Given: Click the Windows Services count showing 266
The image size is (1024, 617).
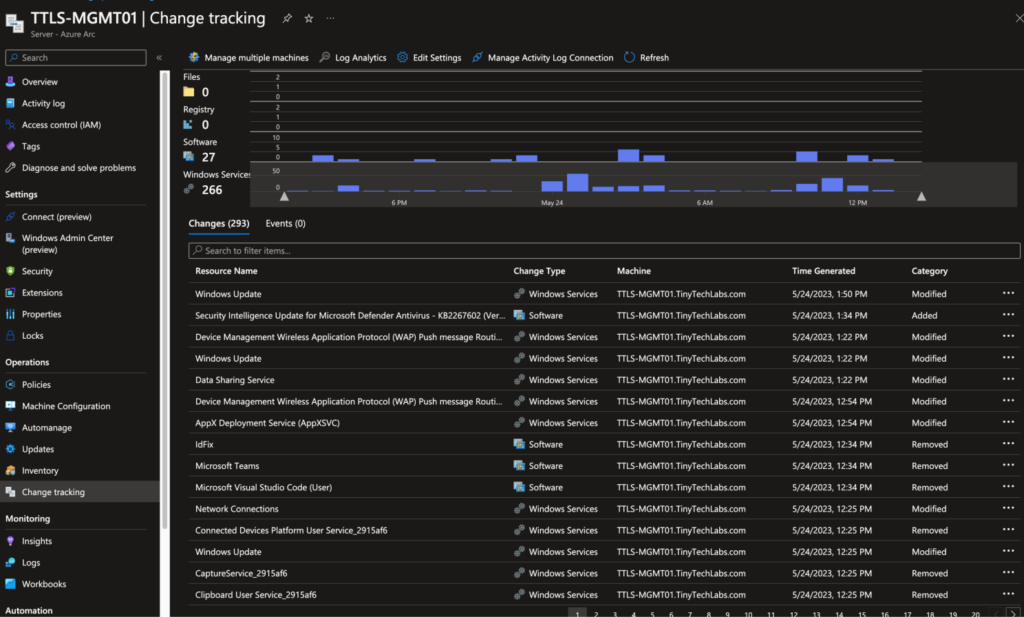Looking at the screenshot, I should point(216,183).
